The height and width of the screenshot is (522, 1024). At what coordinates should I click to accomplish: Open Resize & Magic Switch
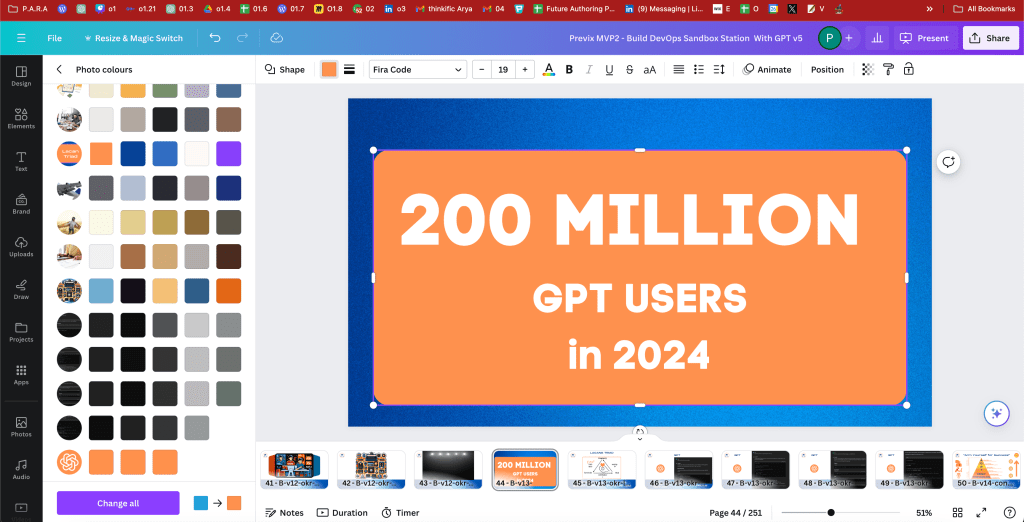click(133, 38)
